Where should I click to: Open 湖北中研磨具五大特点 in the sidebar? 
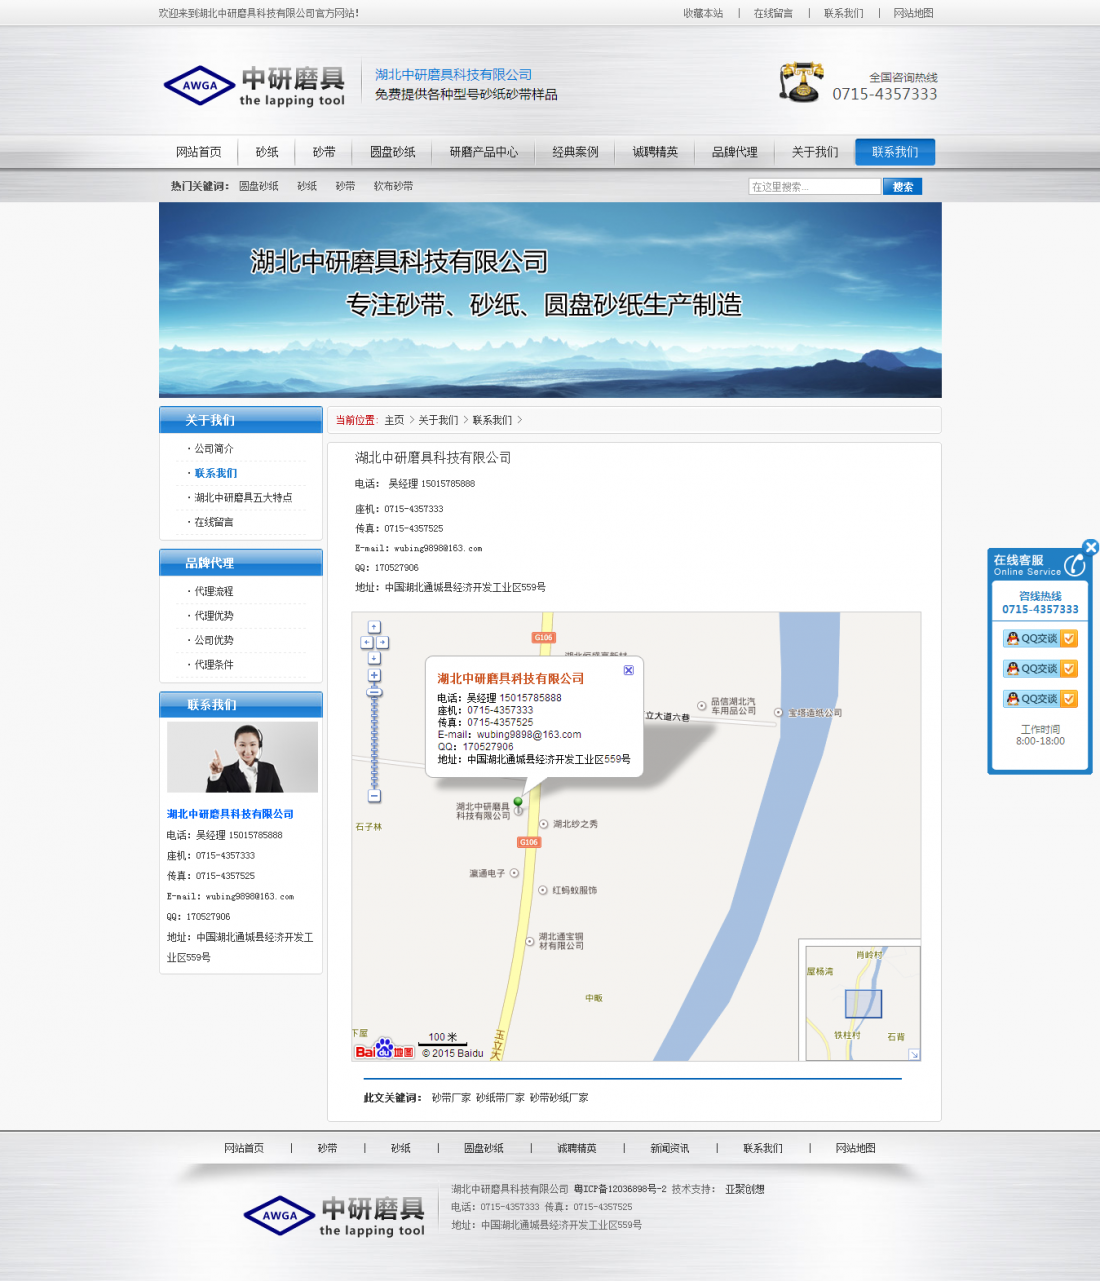(x=243, y=498)
